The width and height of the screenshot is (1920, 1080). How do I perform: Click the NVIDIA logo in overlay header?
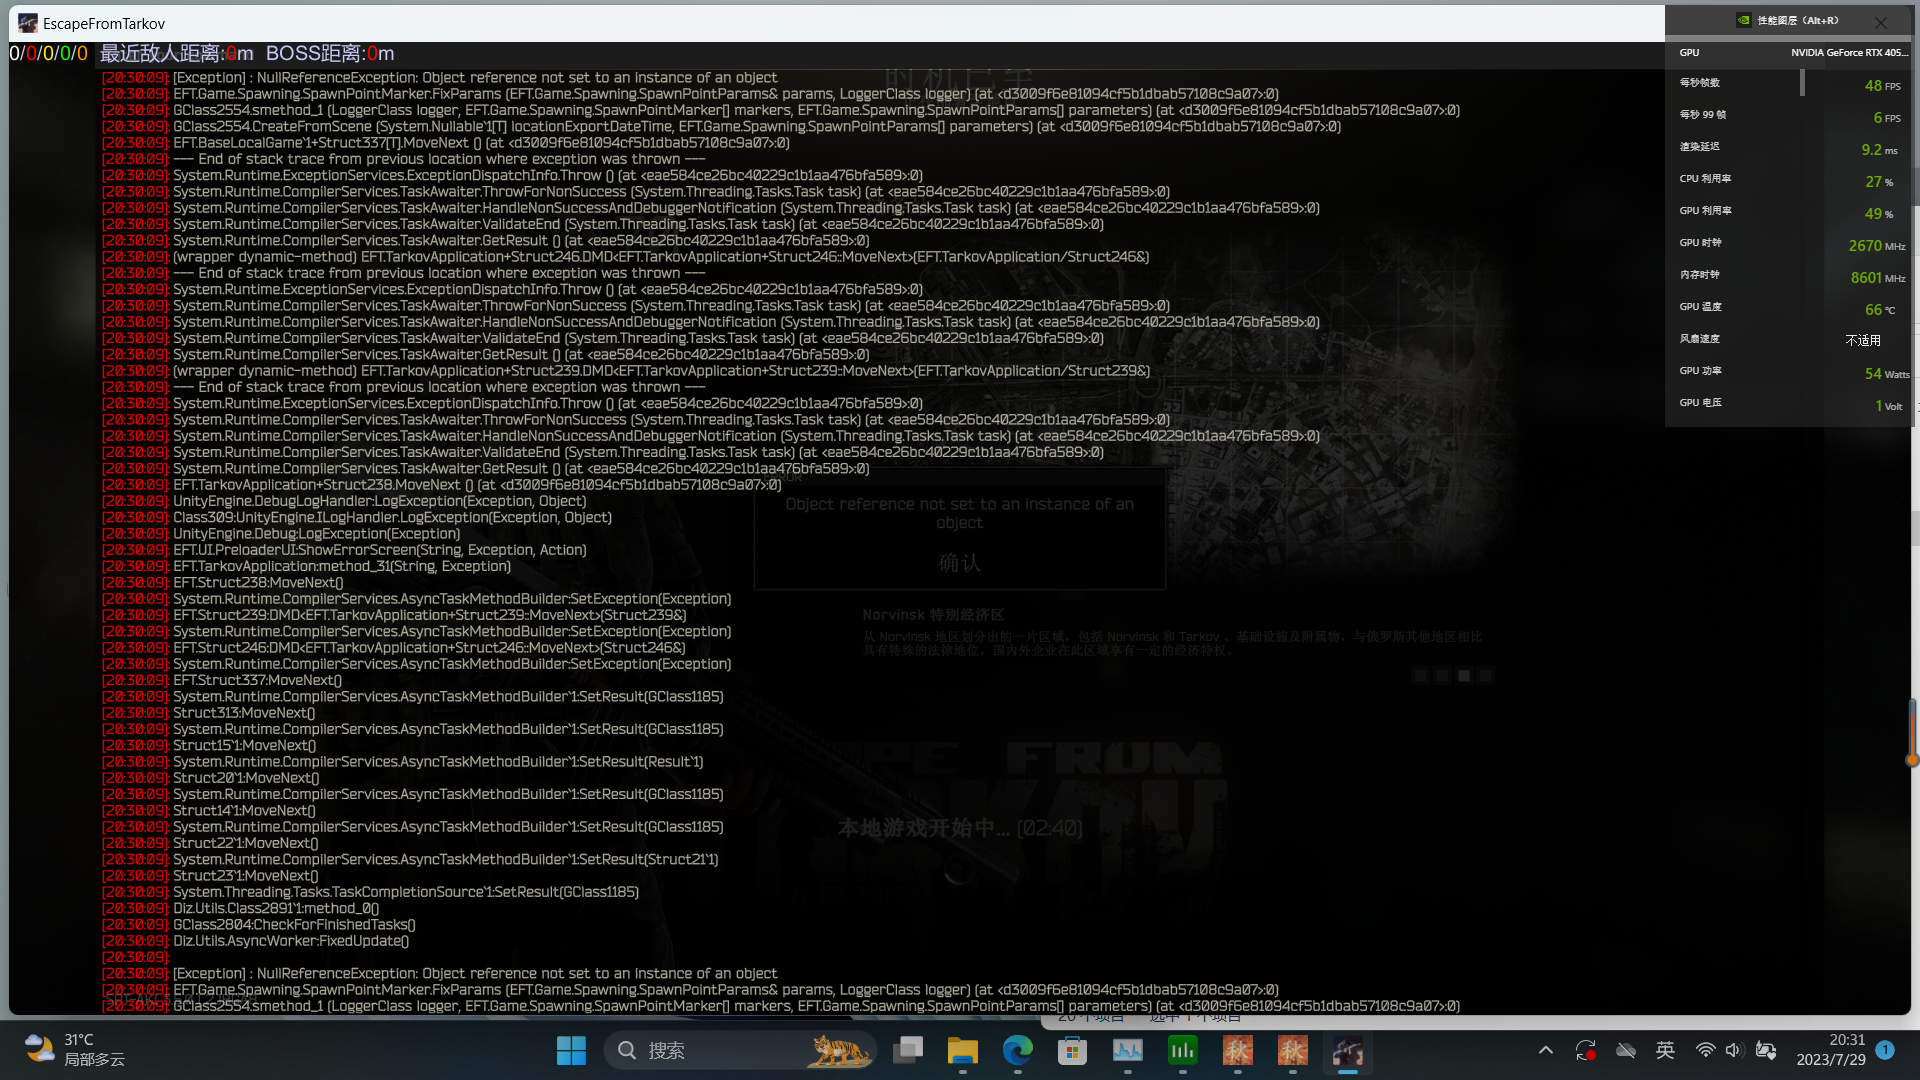pos(1743,20)
